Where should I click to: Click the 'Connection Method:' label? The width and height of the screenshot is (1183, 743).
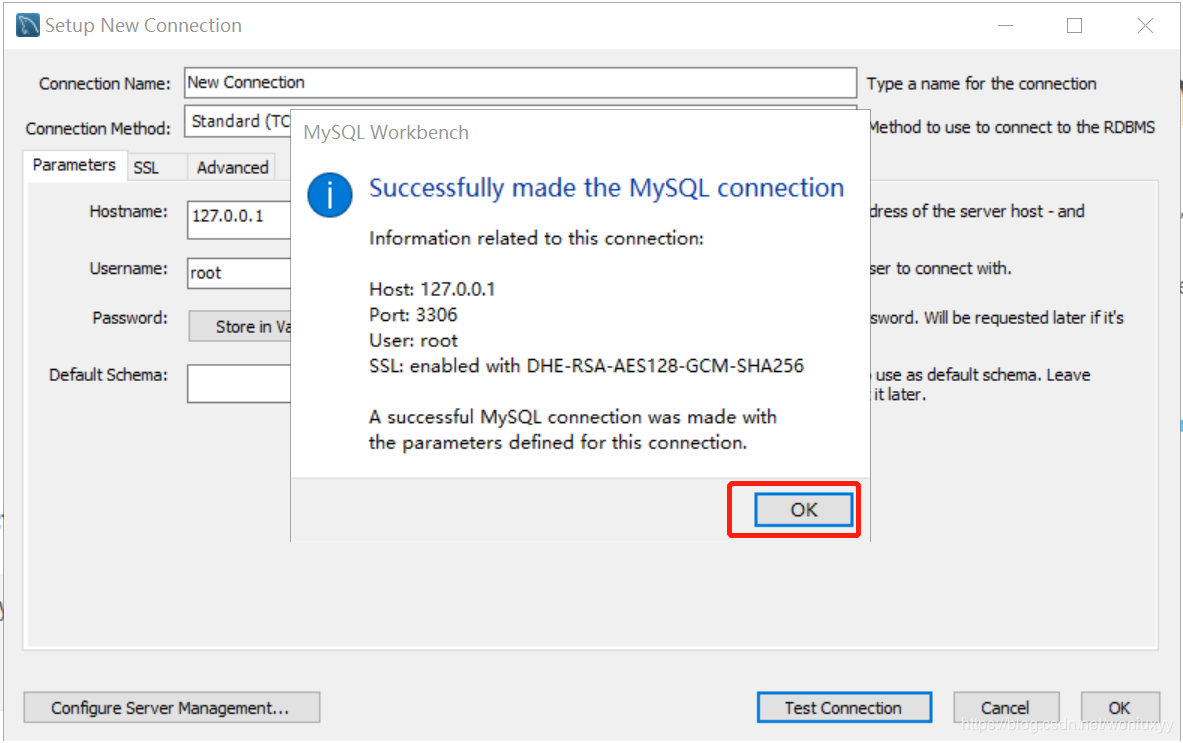(98, 129)
